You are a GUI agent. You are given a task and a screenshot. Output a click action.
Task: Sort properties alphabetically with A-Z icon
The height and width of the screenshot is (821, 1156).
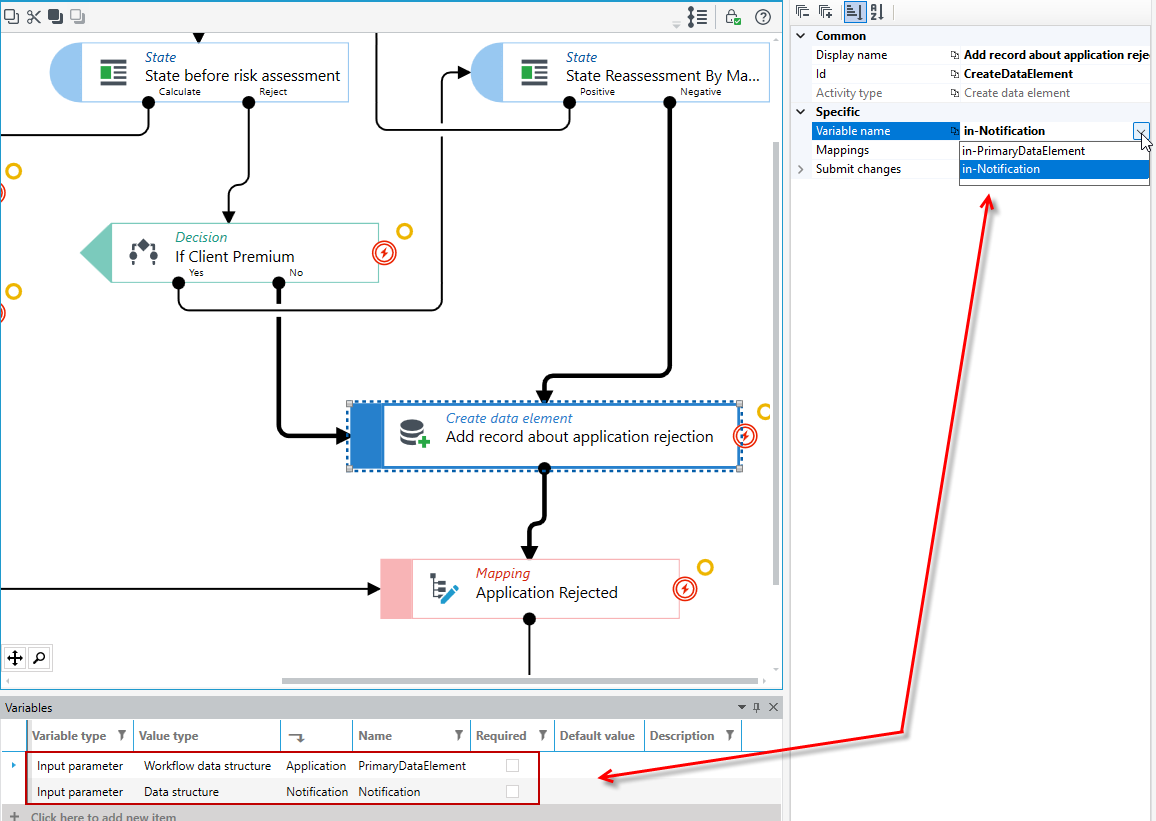click(x=877, y=12)
